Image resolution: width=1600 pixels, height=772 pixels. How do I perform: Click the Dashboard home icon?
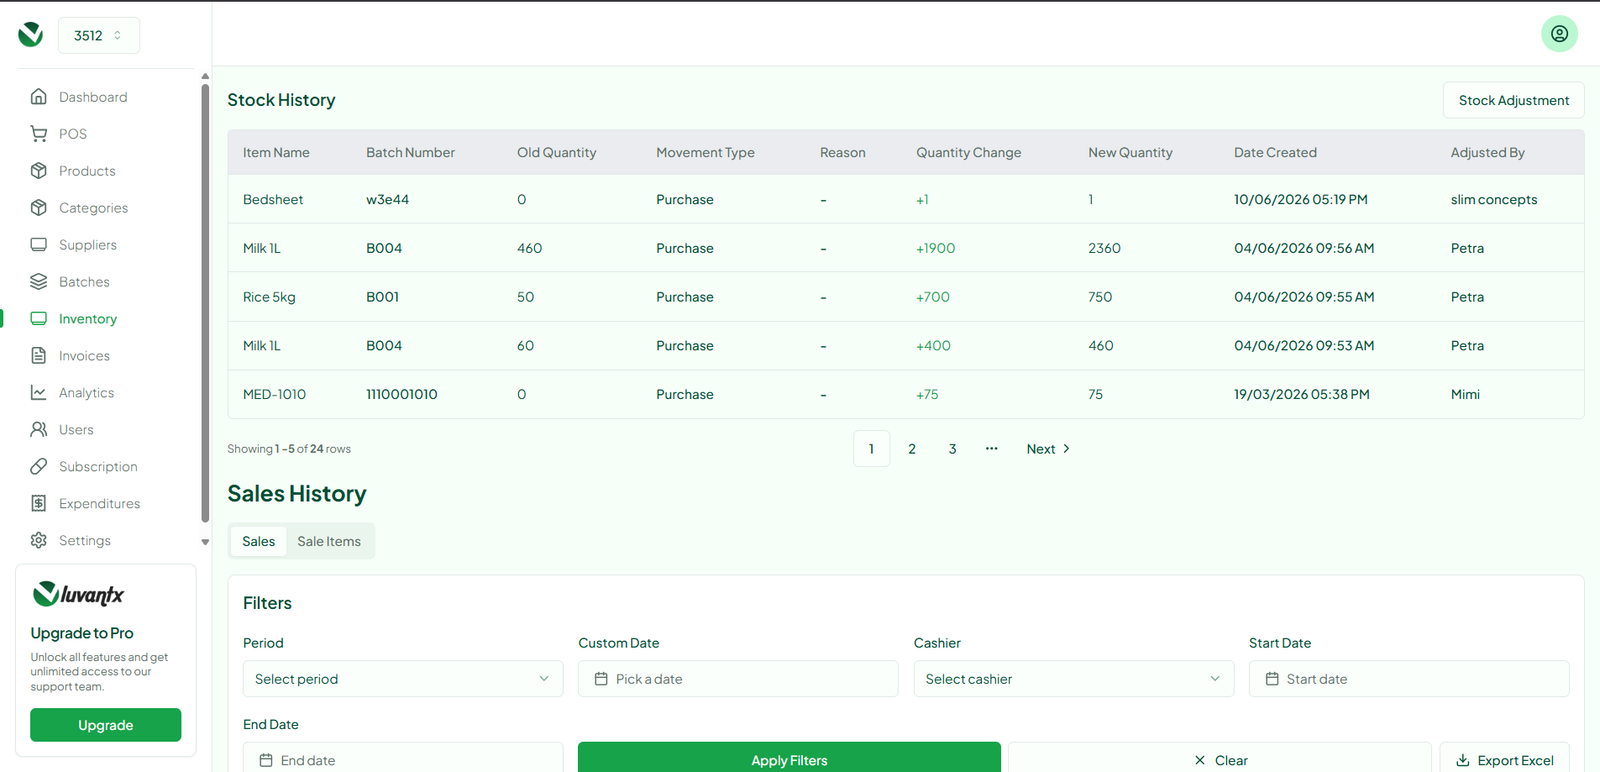[x=39, y=97]
